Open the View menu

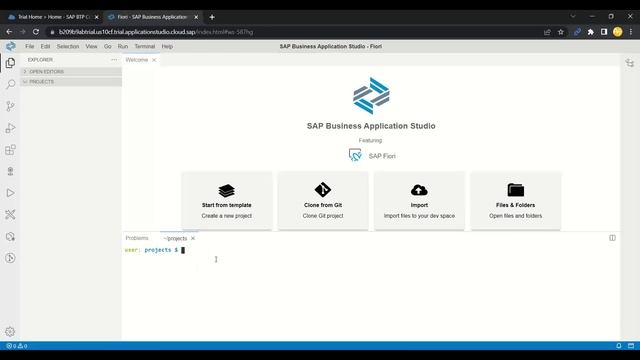91,47
